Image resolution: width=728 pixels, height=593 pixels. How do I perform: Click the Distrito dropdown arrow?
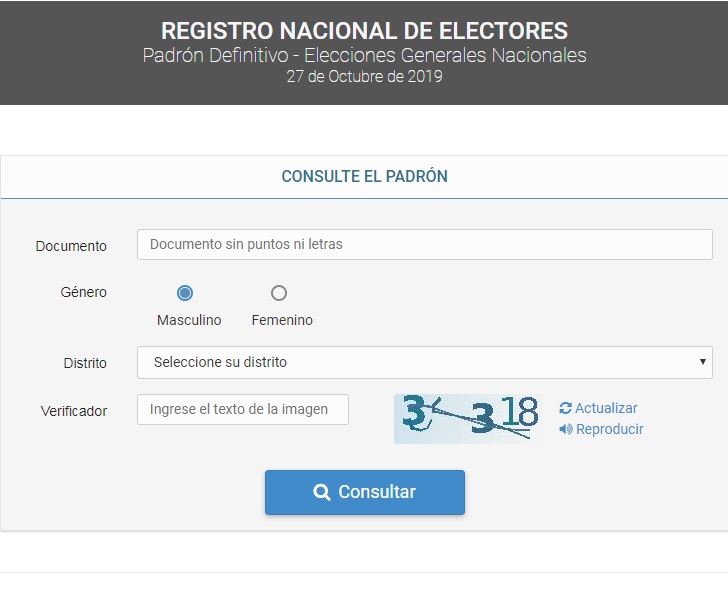click(702, 362)
